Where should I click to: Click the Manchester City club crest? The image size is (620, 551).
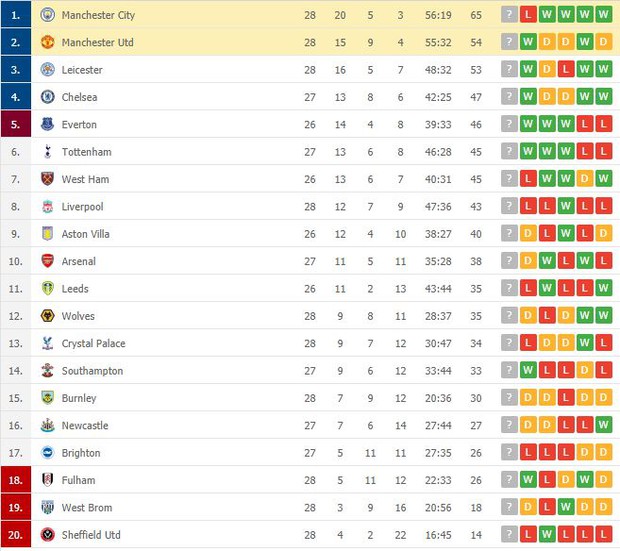[47, 15]
